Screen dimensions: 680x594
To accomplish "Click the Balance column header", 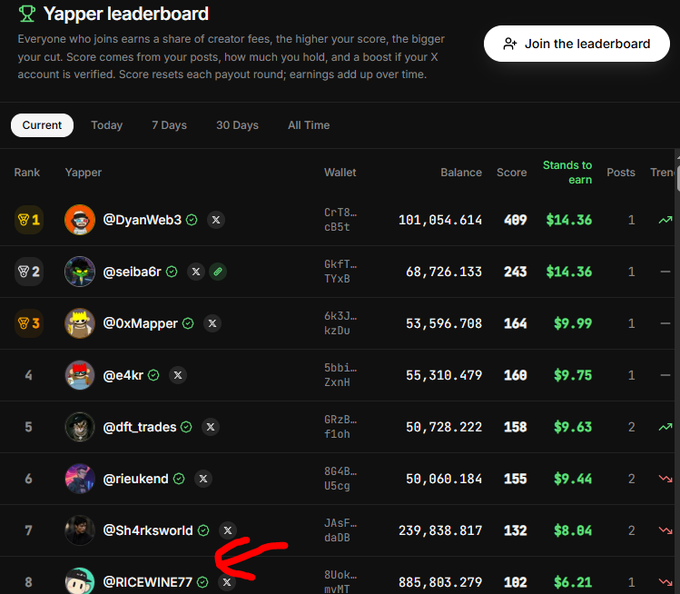I will 461,173.
